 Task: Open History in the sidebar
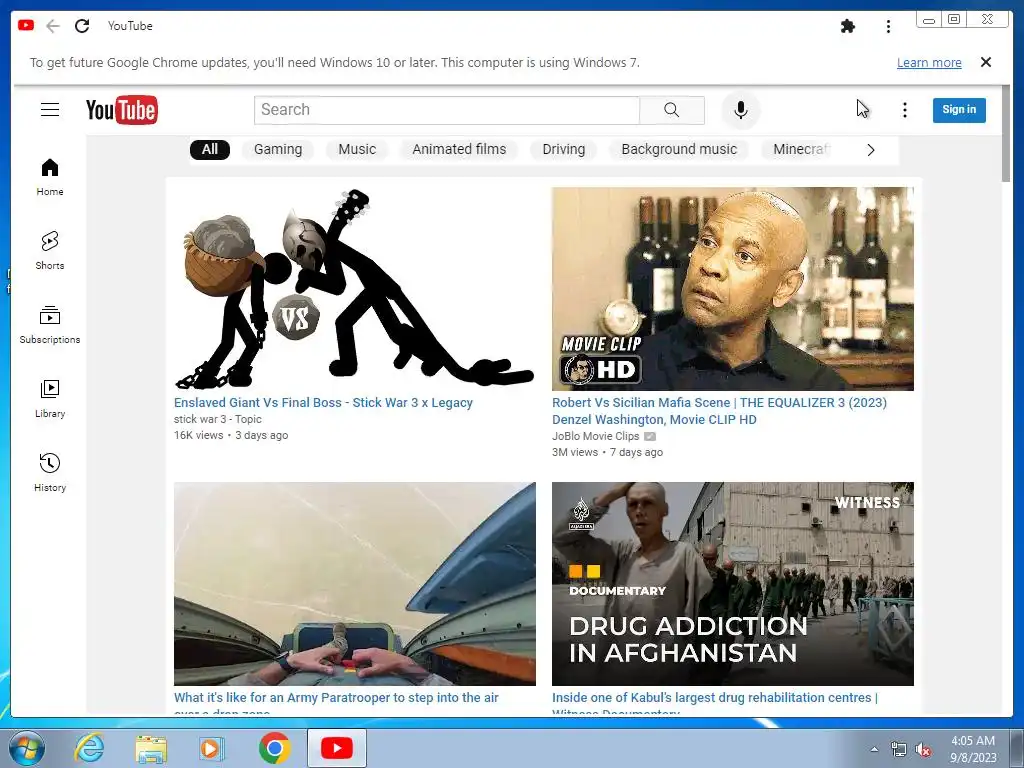pyautogui.click(x=50, y=472)
